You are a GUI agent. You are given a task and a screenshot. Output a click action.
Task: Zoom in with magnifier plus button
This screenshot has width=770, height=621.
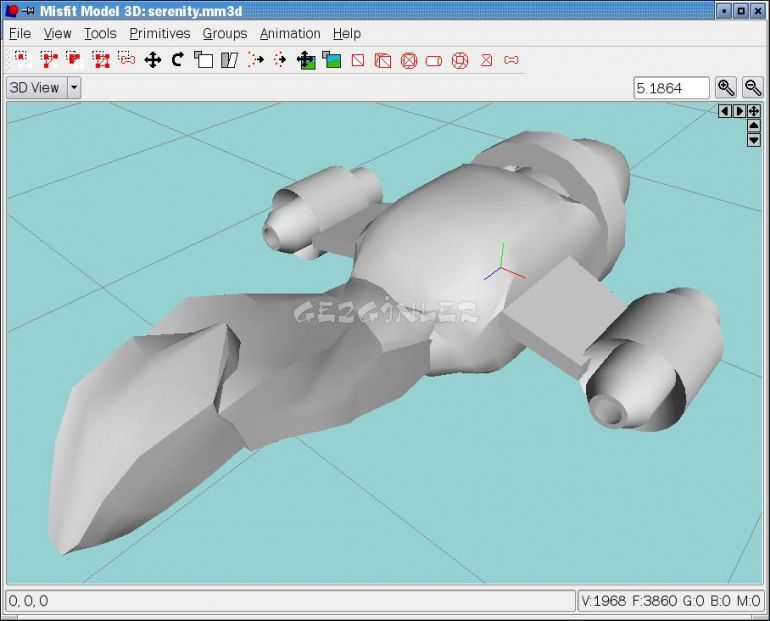[x=726, y=88]
